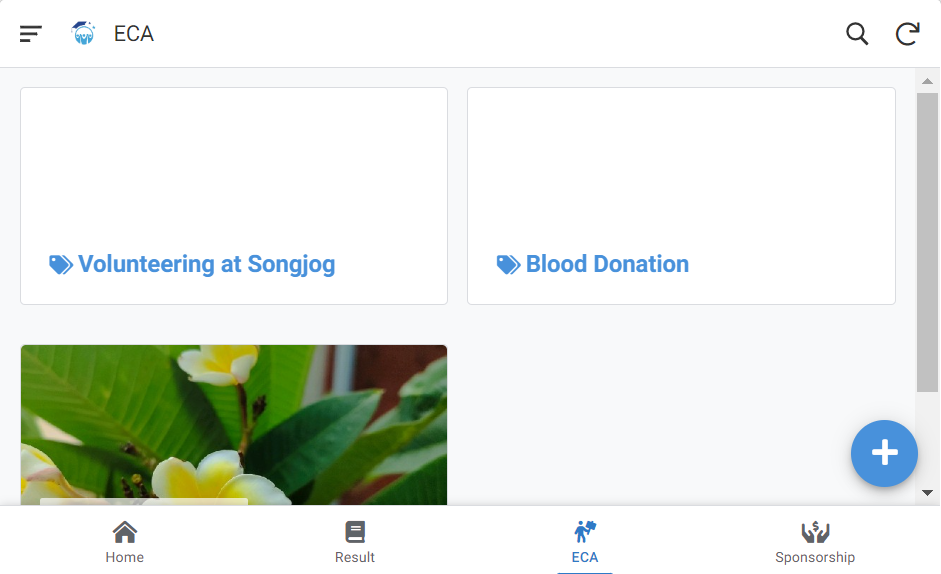
Task: Open the Blood Donation title link
Action: point(607,264)
